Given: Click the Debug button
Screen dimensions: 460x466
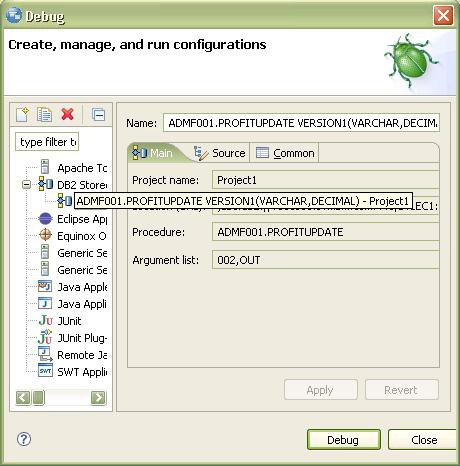Looking at the screenshot, I should (x=344, y=440).
